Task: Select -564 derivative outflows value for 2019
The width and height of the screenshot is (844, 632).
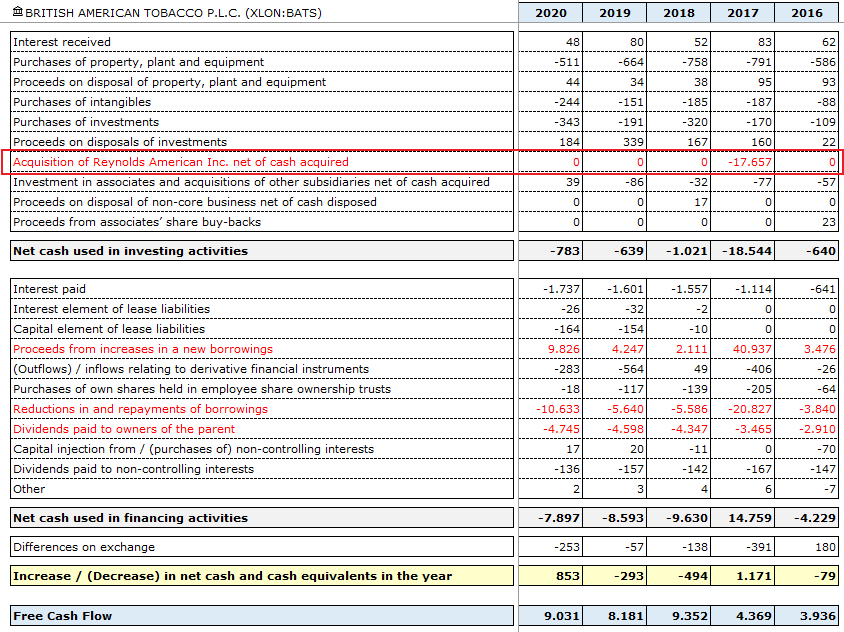Action: 631,369
